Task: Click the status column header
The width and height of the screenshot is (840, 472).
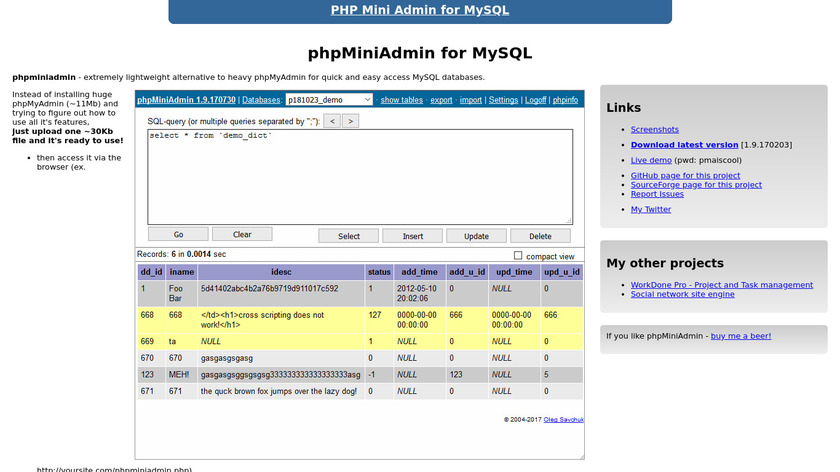Action: coord(379,272)
